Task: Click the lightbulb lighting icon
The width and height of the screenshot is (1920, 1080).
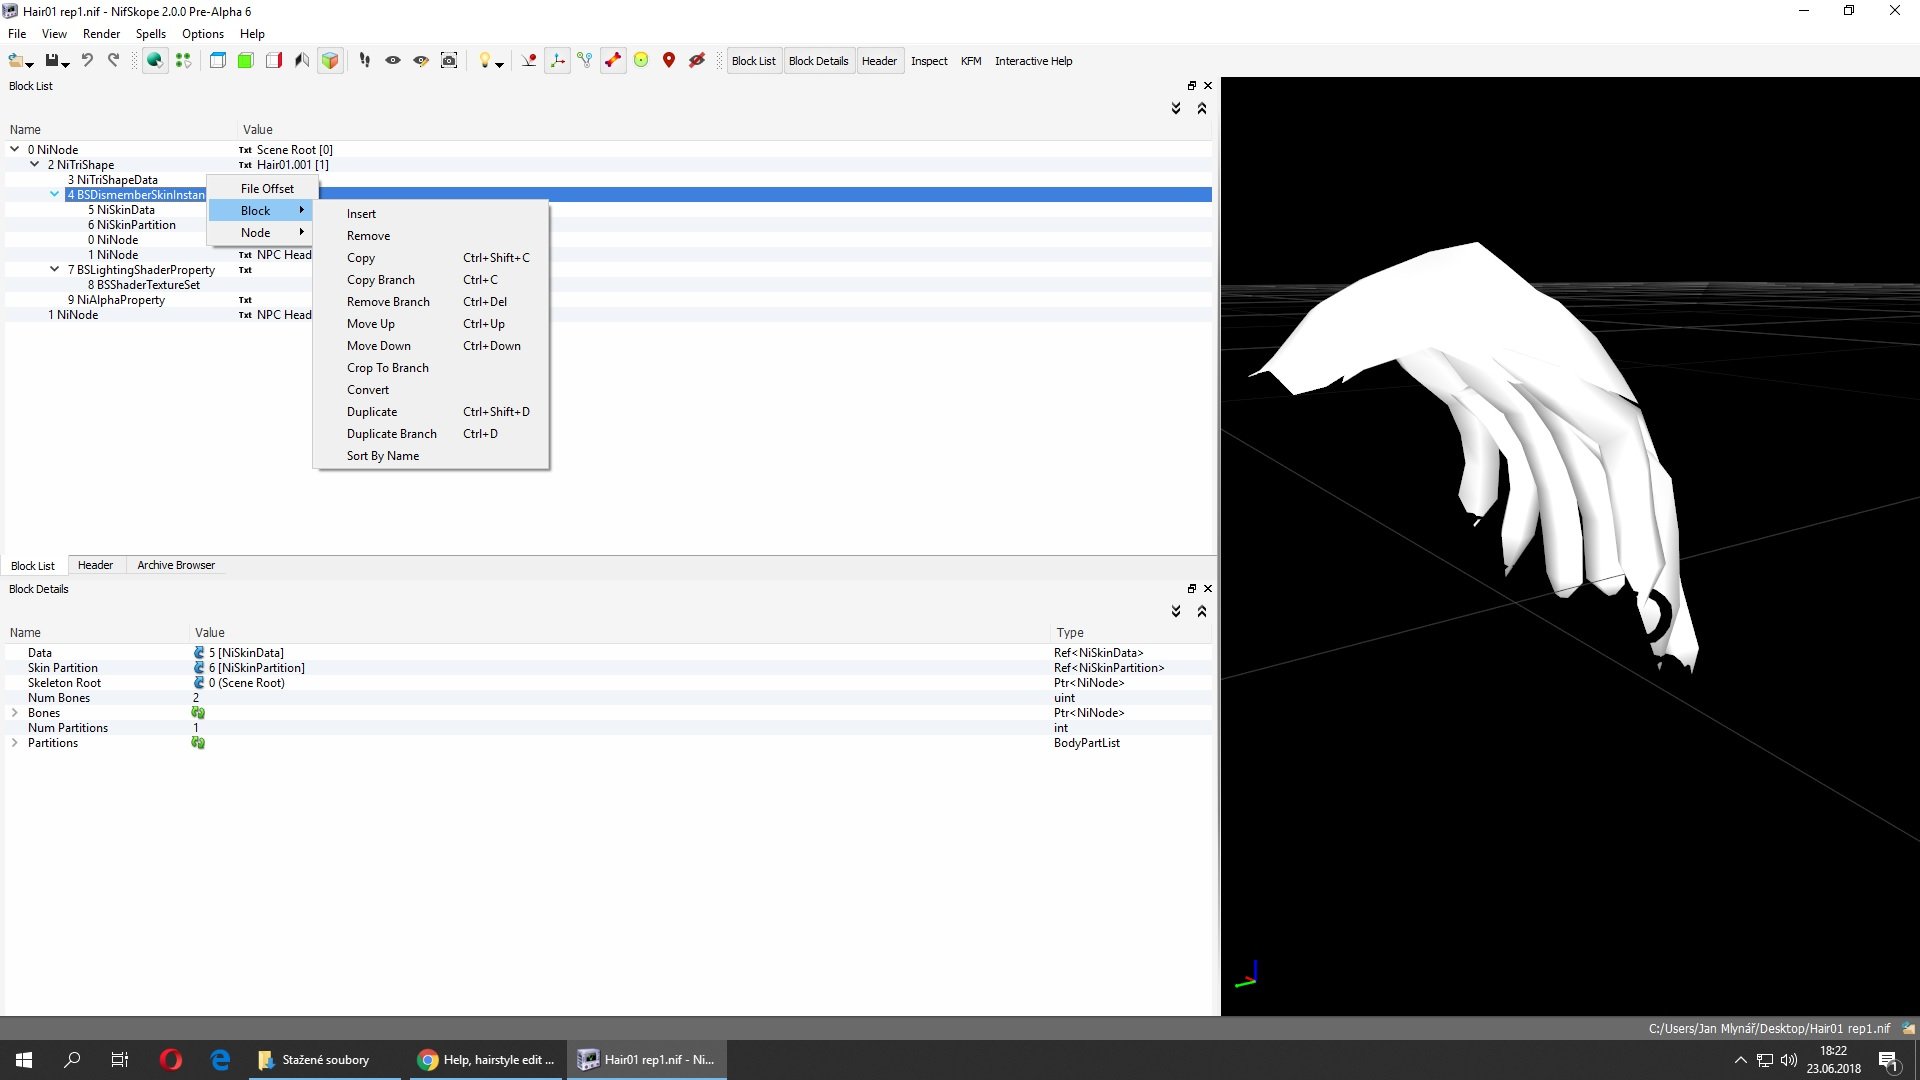Action: click(x=485, y=61)
